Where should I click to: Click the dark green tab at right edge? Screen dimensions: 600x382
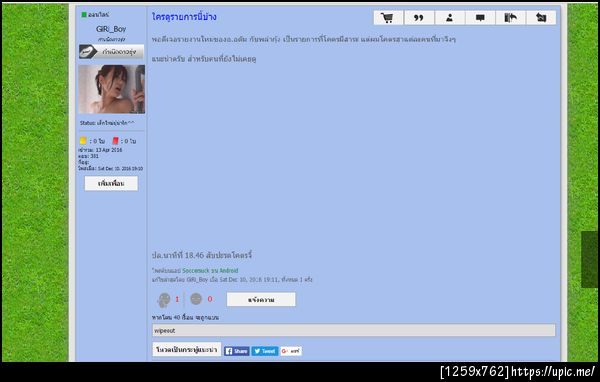point(589,260)
